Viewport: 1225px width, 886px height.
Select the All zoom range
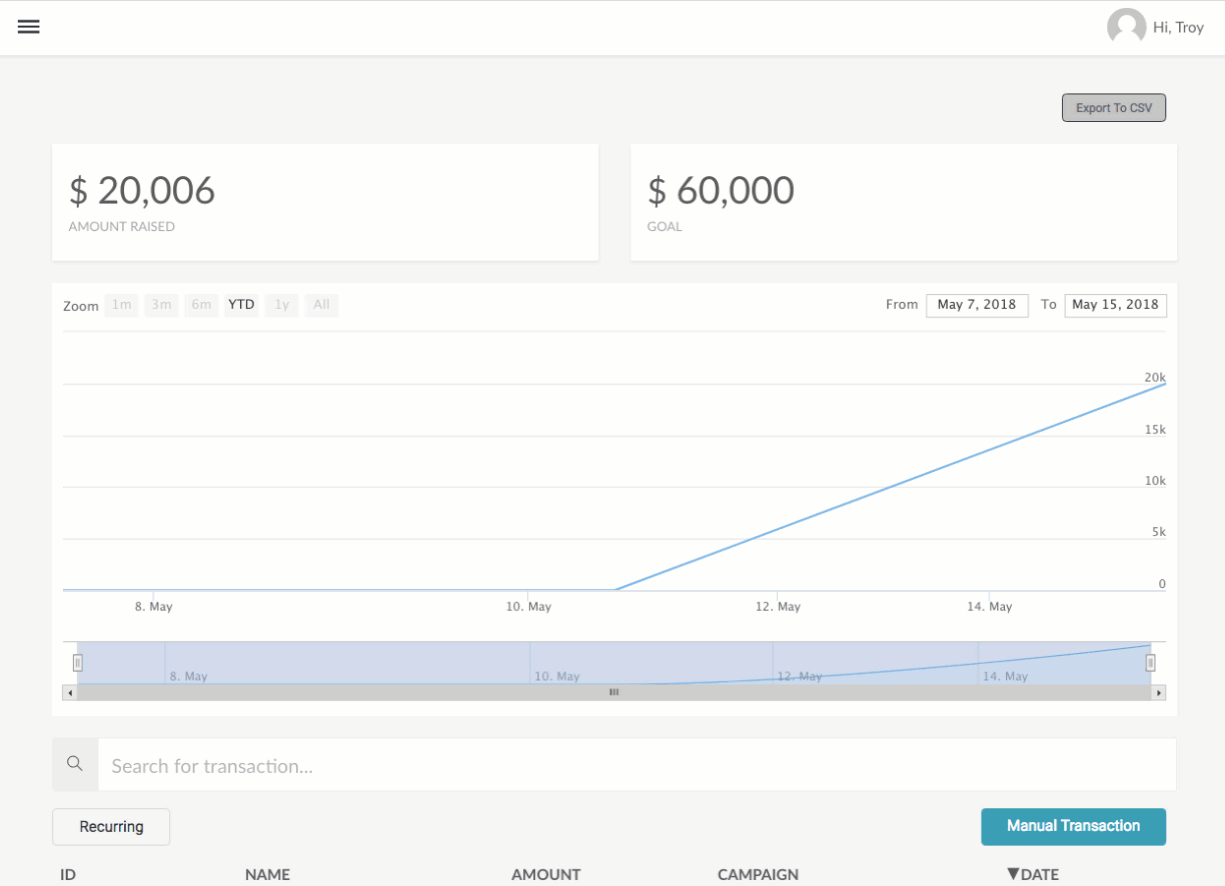point(321,305)
